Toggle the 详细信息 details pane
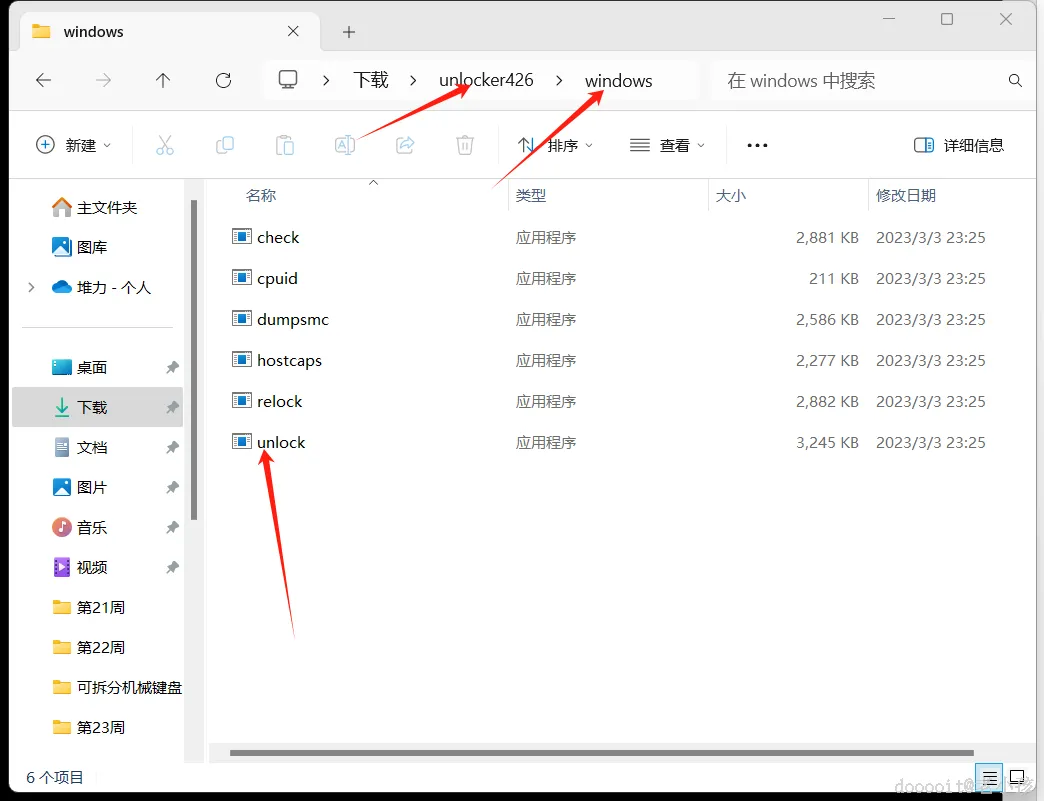Viewport: 1044px width, 801px height. (x=957, y=145)
